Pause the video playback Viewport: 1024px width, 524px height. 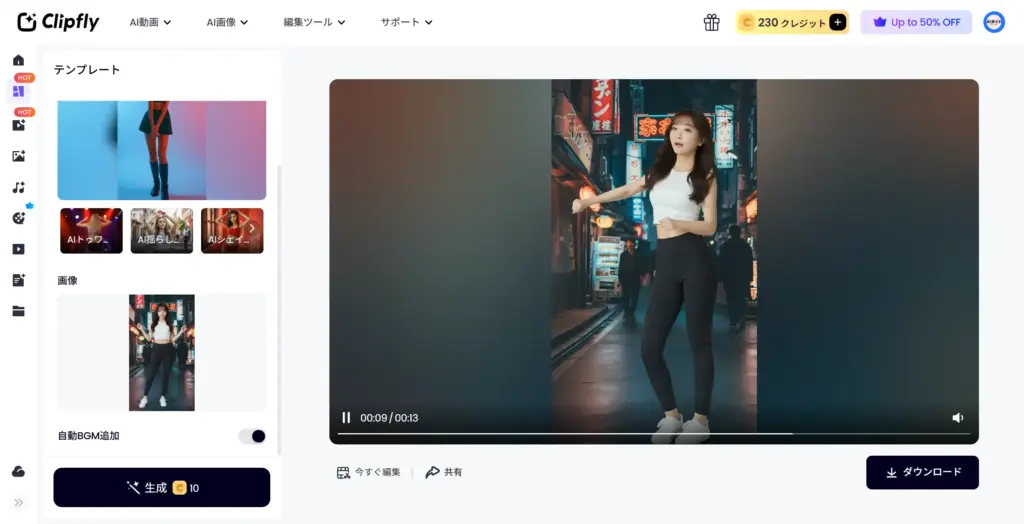pos(346,418)
